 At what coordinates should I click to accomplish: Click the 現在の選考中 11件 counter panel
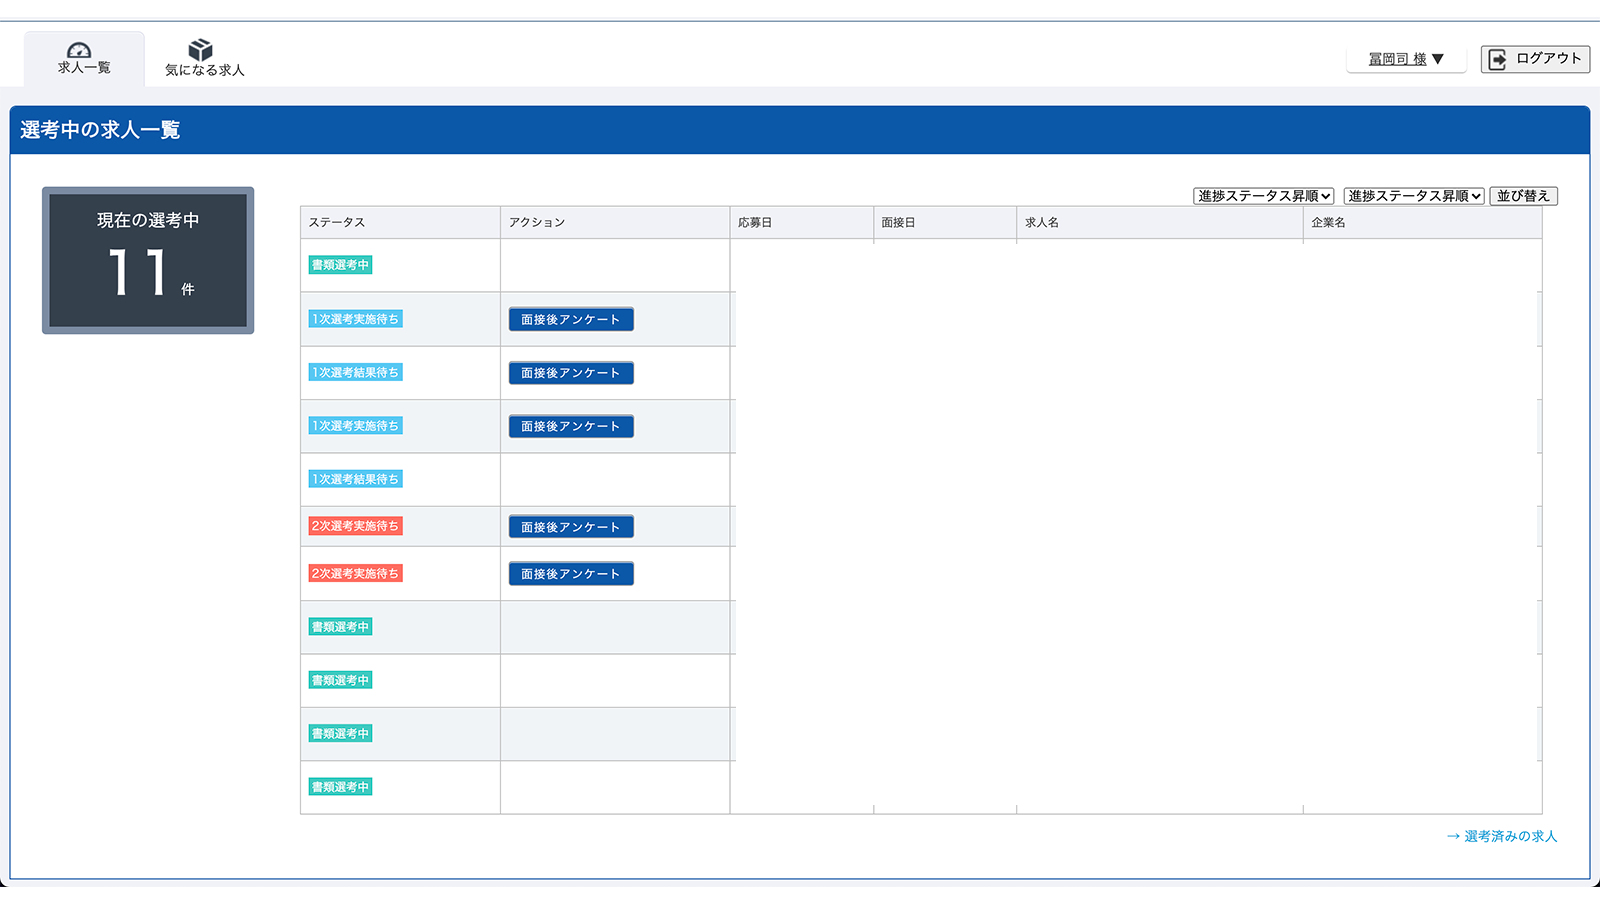tap(148, 260)
